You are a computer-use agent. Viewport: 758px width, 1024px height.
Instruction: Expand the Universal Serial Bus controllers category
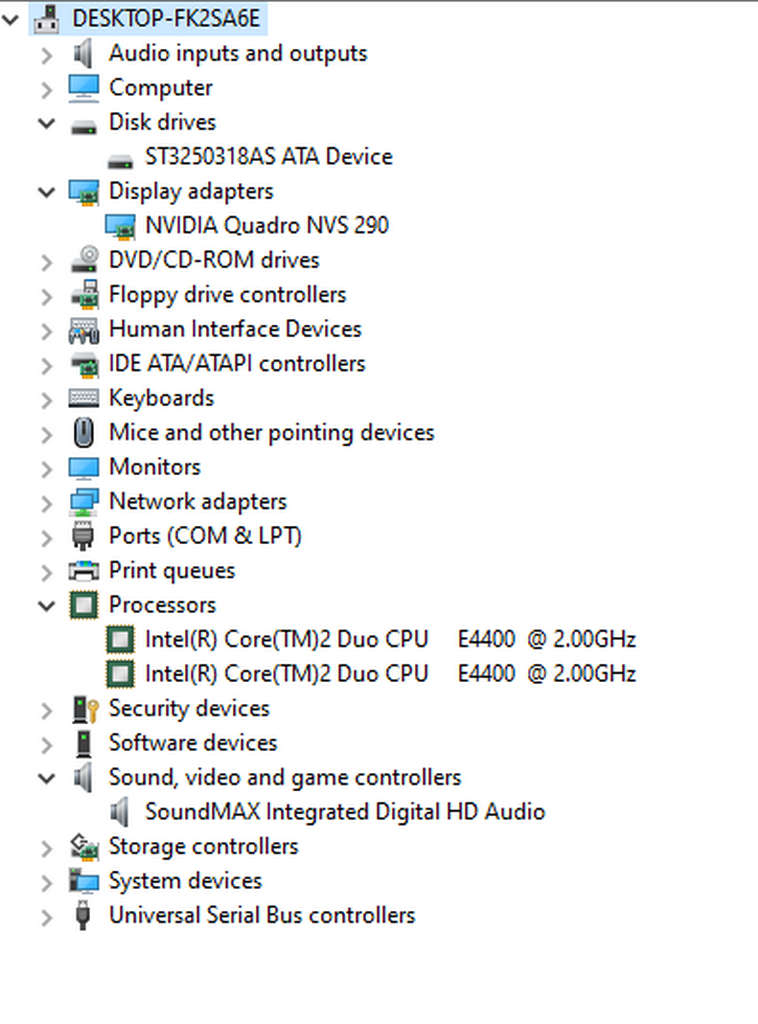47,915
